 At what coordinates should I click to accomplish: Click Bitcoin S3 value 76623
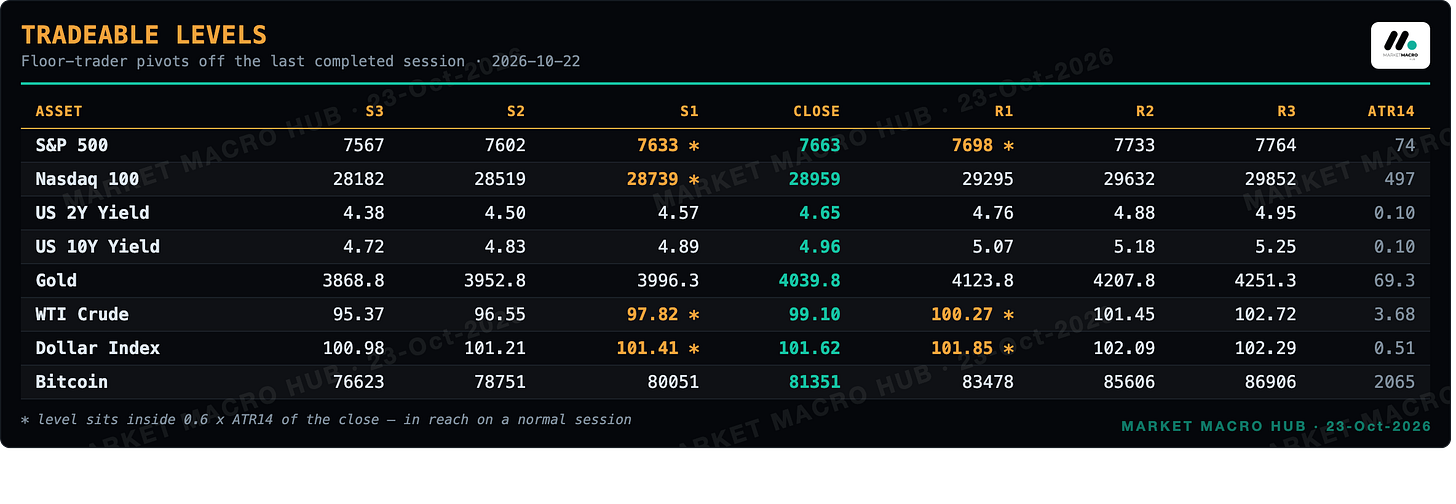click(x=358, y=382)
